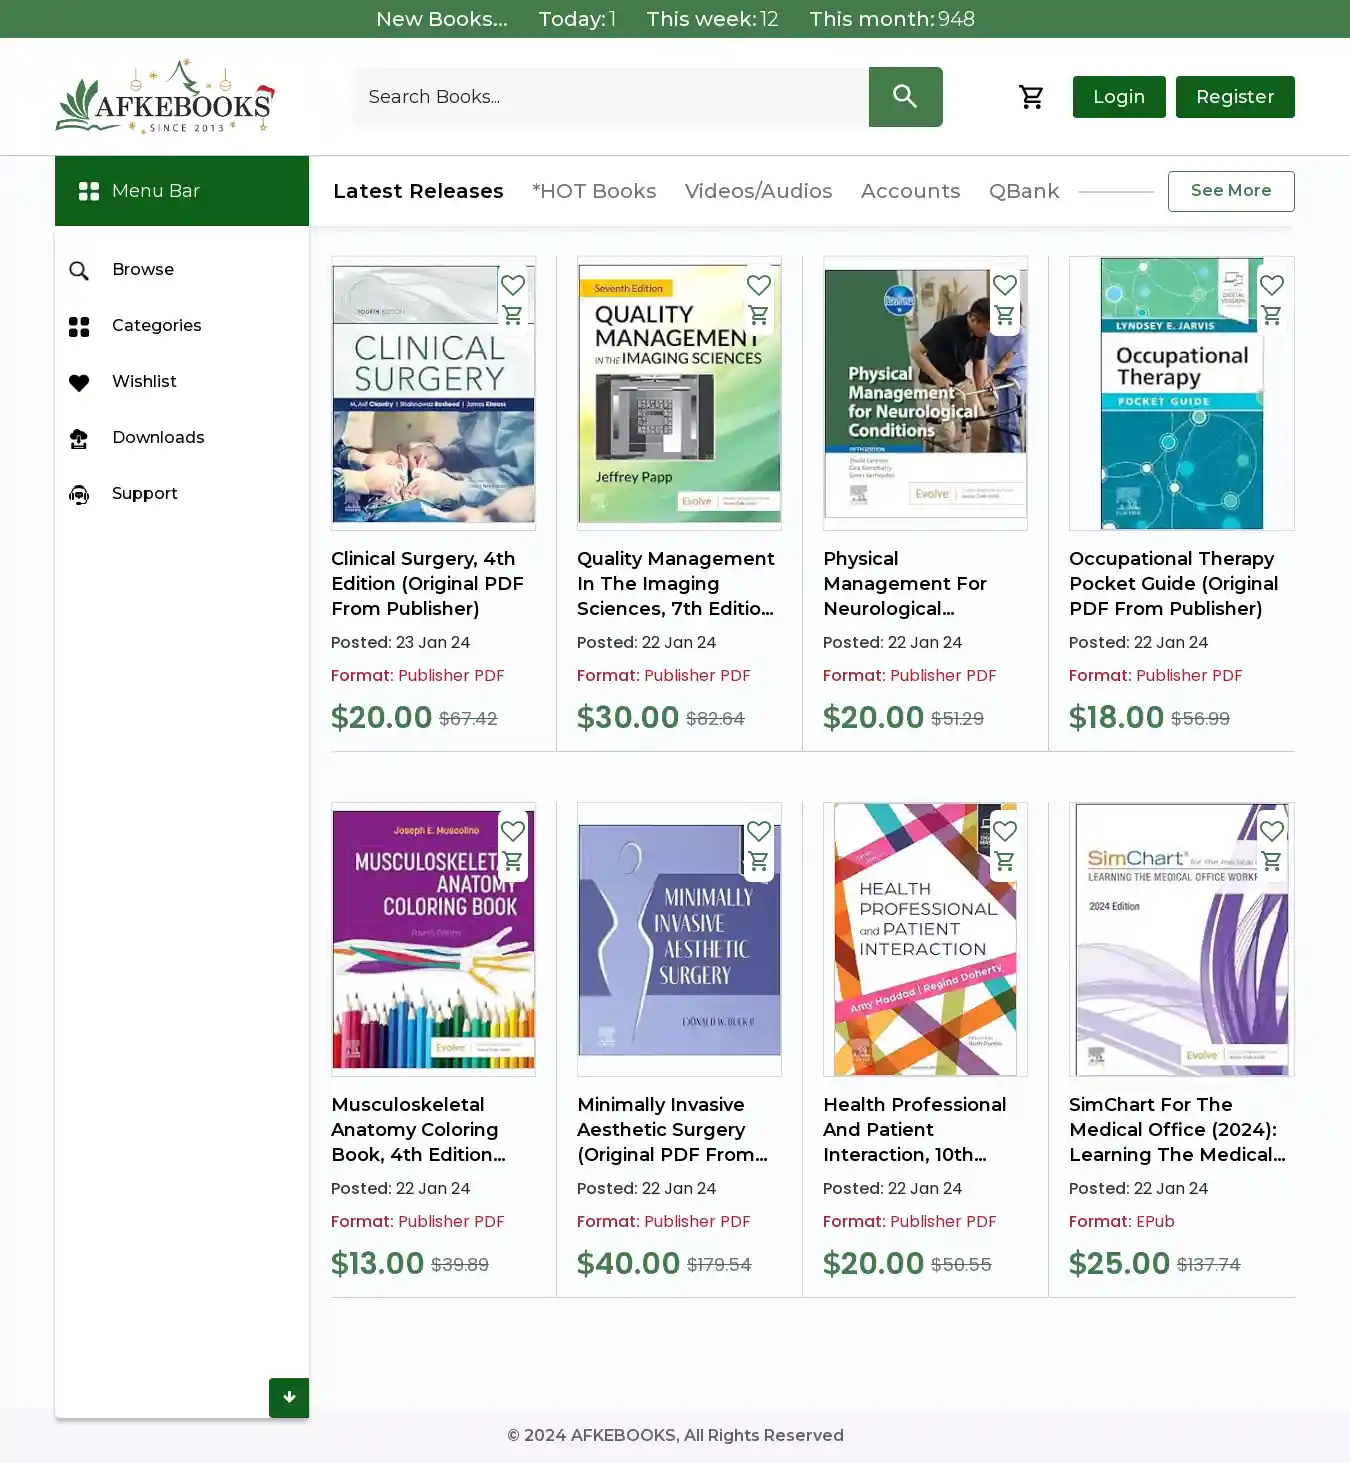Expand the sidebar with the down arrow button
1350x1463 pixels.
(x=289, y=1398)
